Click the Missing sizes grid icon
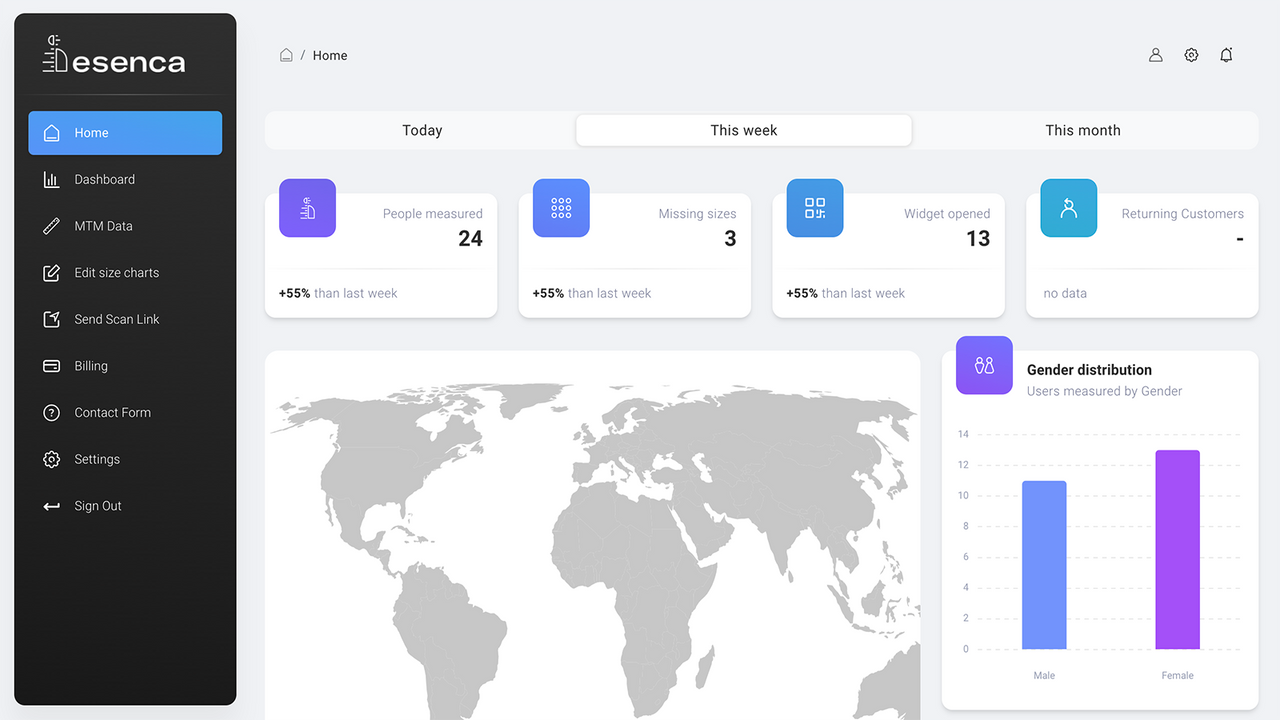 click(x=561, y=208)
